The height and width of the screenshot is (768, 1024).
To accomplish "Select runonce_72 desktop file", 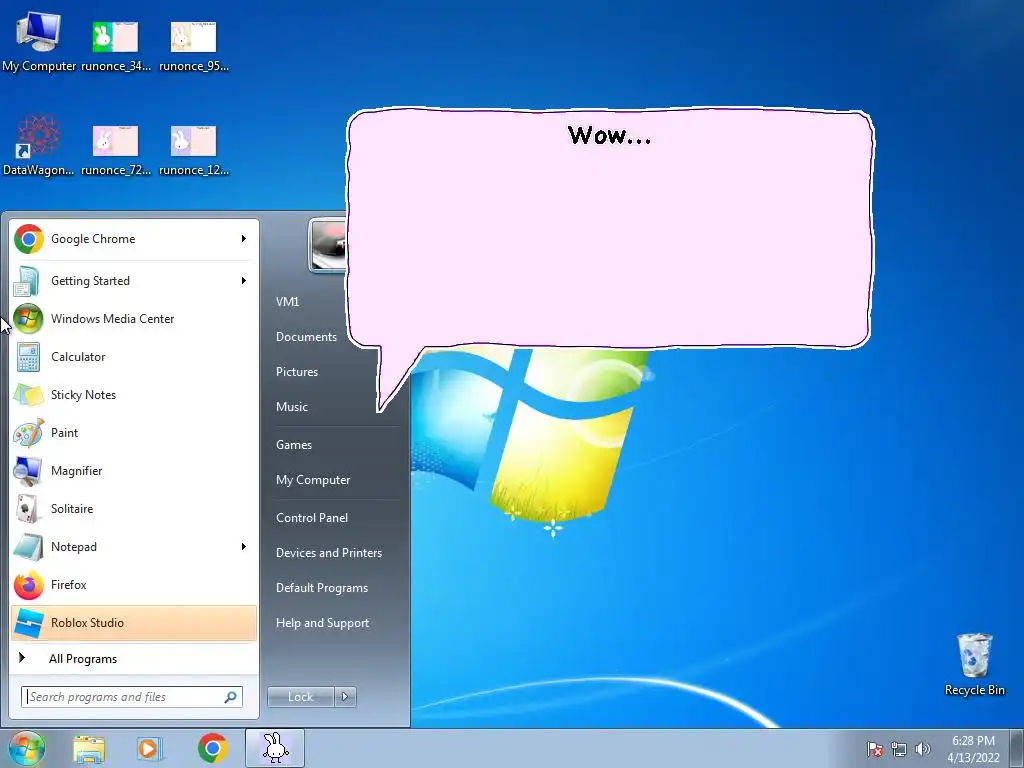I will tap(116, 150).
